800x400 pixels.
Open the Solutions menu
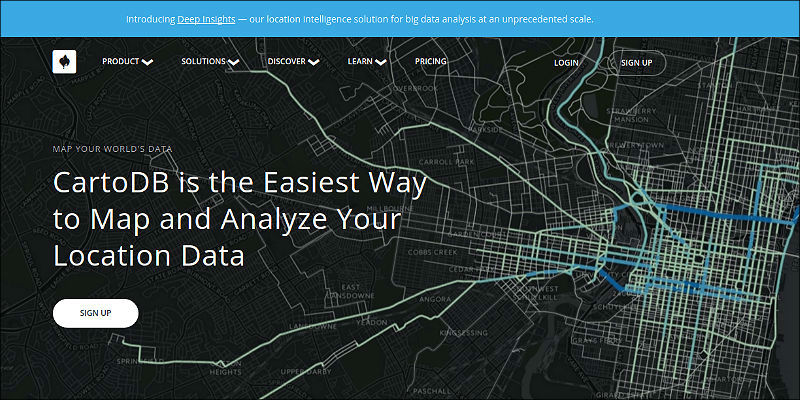click(x=203, y=61)
